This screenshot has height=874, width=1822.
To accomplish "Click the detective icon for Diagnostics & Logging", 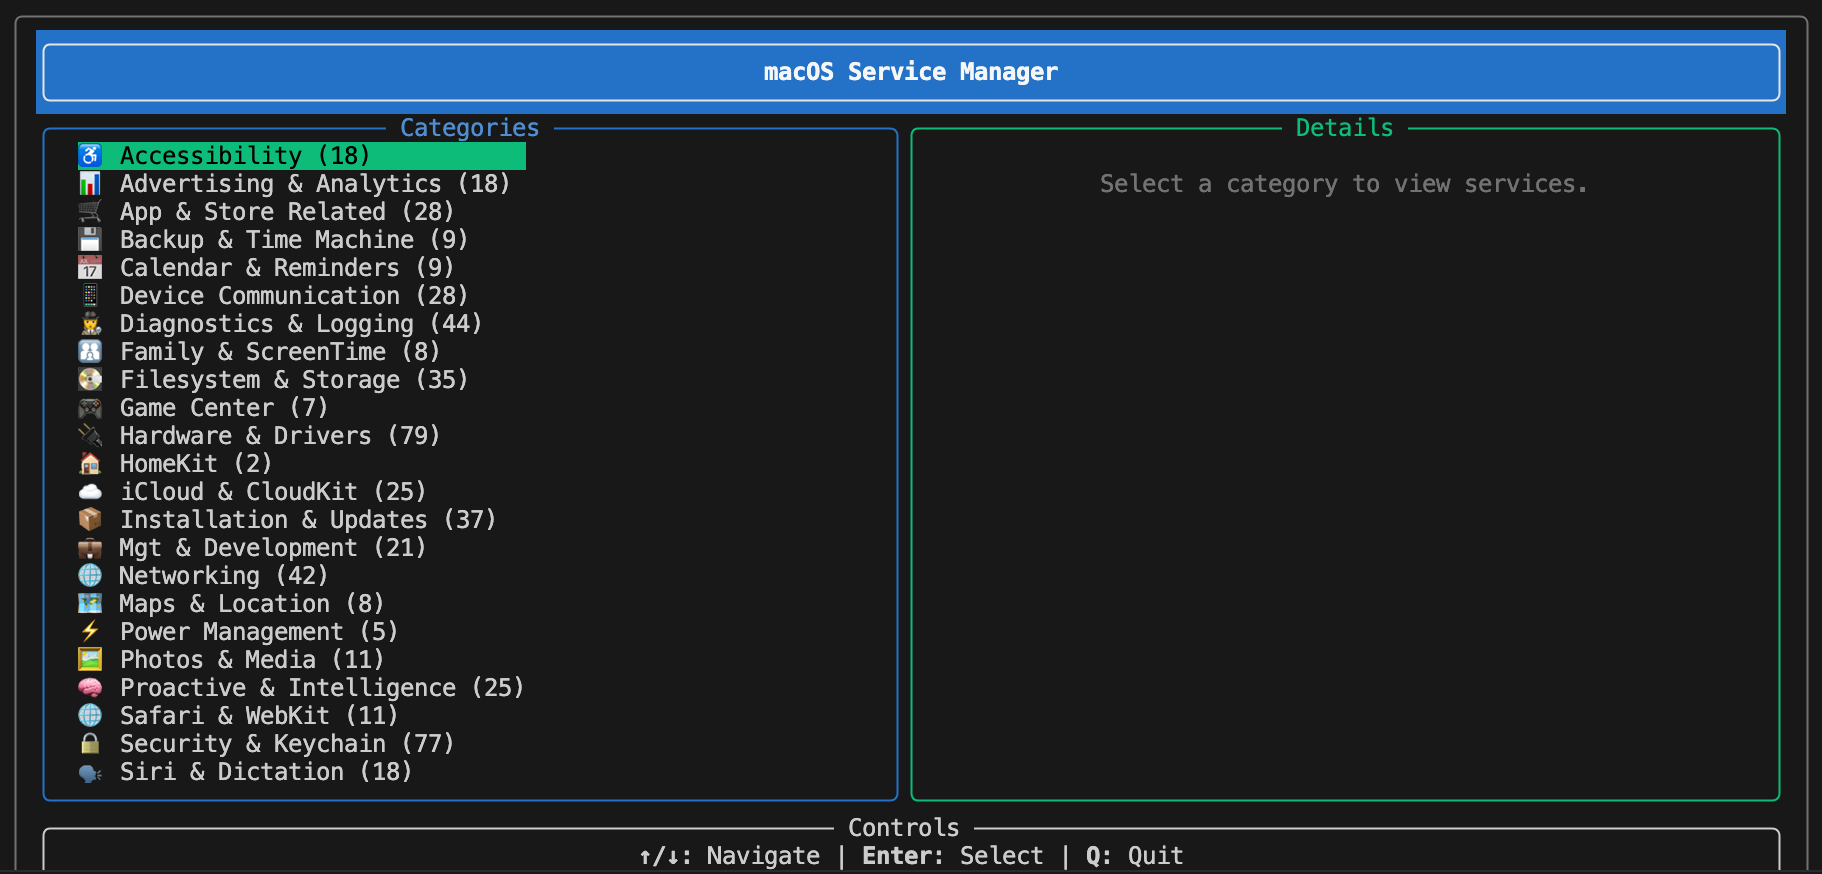I will 90,323.
